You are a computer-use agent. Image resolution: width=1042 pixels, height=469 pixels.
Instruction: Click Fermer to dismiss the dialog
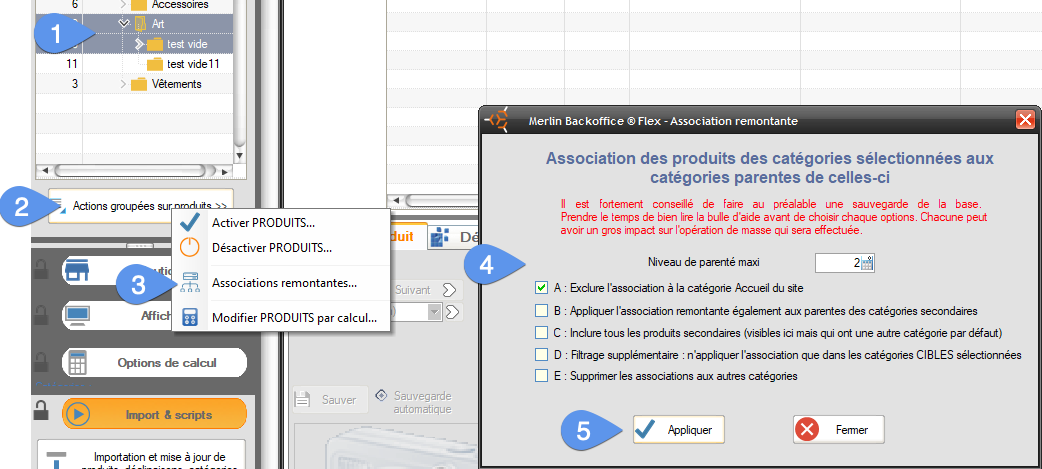coord(838,430)
